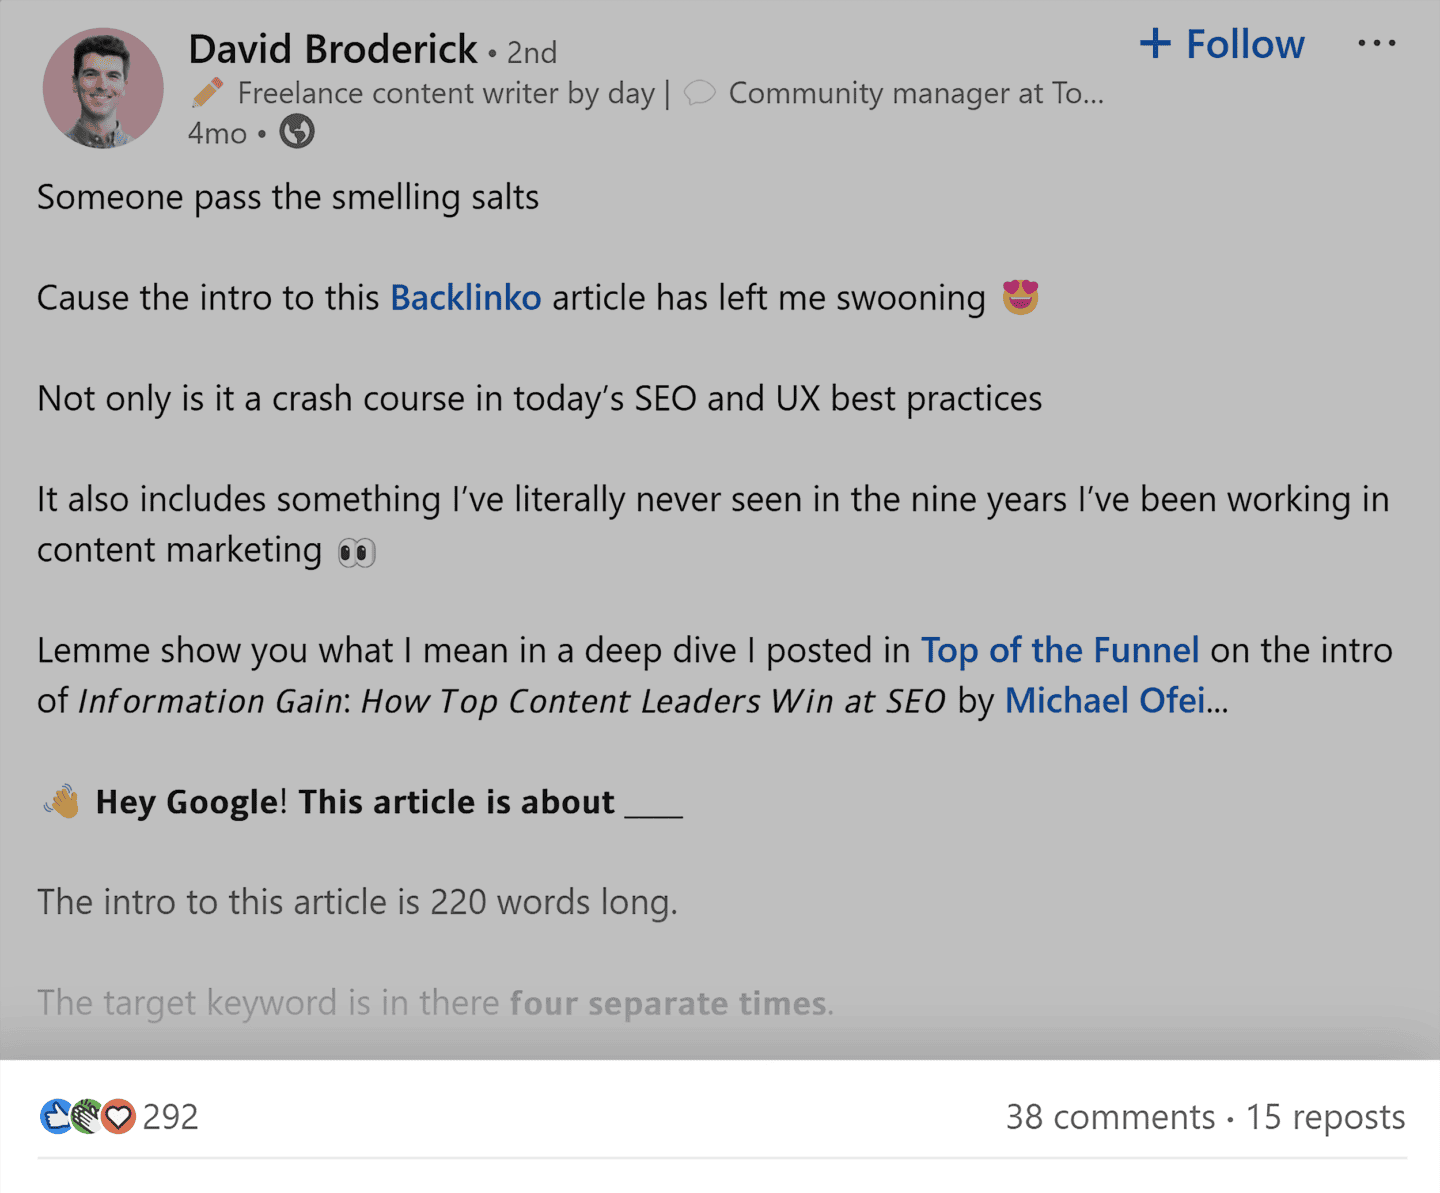
Task: Open Michael Ofei's profile link
Action: pyautogui.click(x=1104, y=701)
